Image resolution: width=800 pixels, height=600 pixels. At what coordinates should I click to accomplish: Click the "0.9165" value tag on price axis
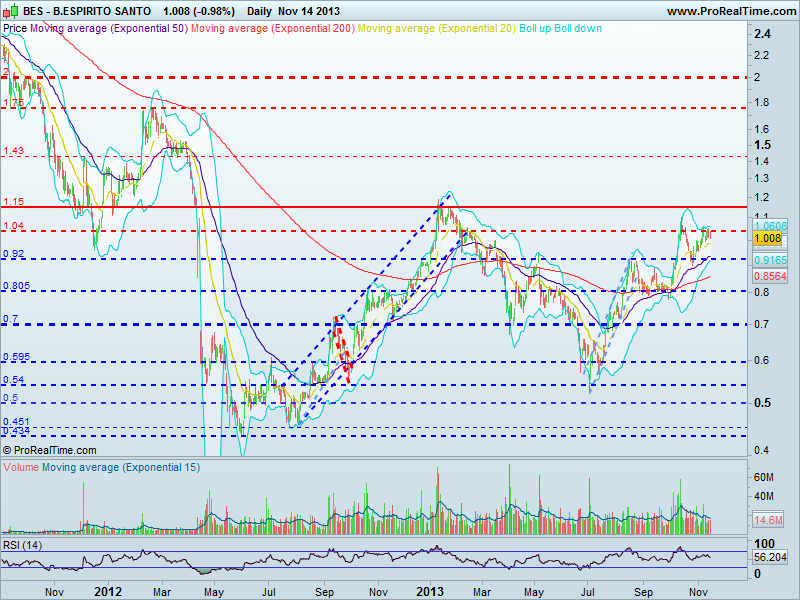(x=770, y=260)
